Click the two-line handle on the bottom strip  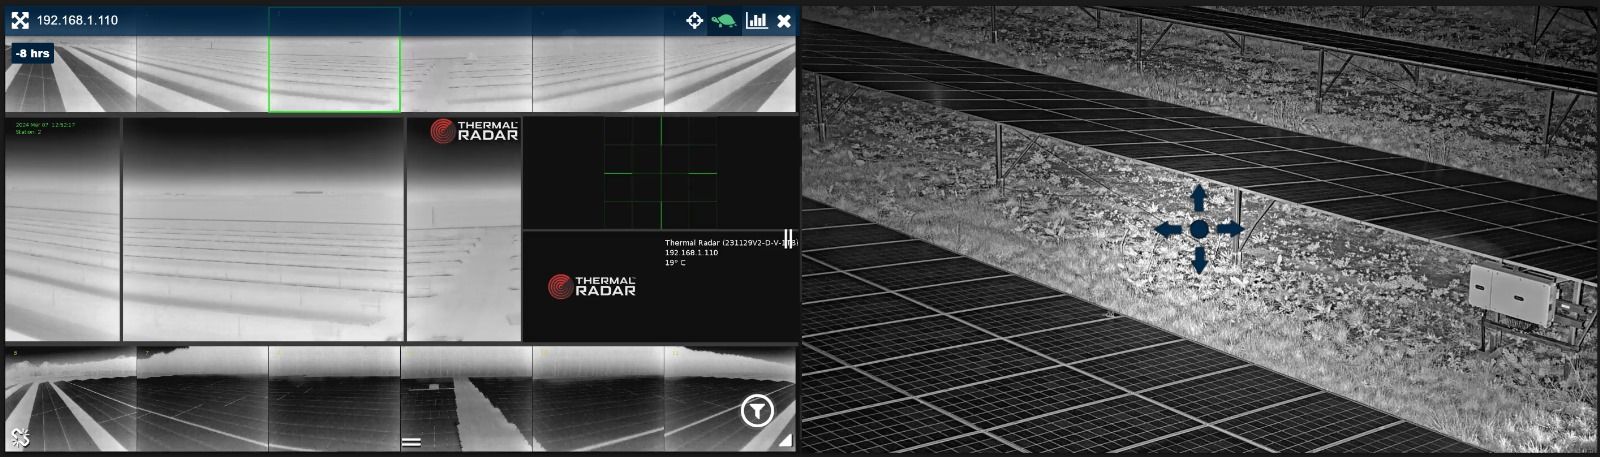coord(411,441)
